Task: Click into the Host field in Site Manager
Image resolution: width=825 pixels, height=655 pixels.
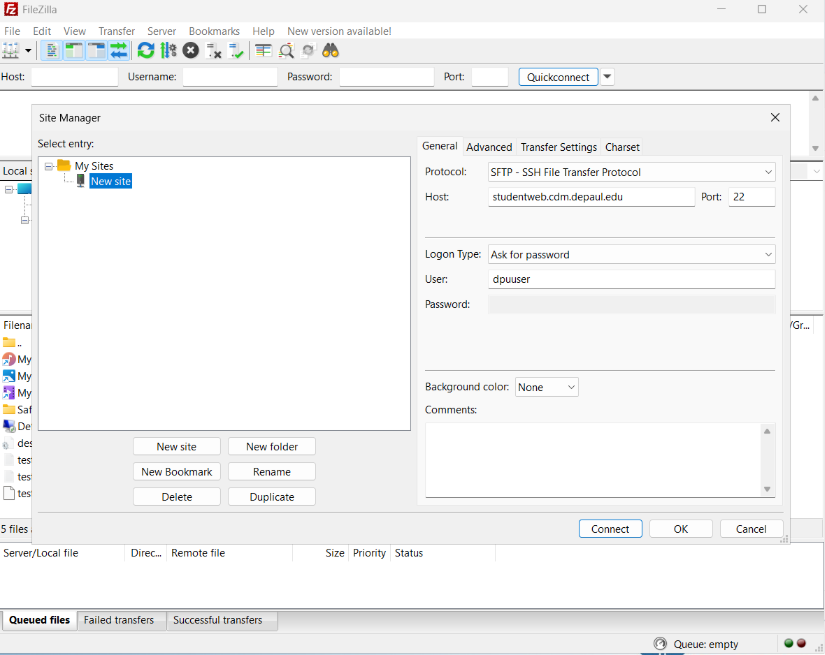Action: coord(591,197)
